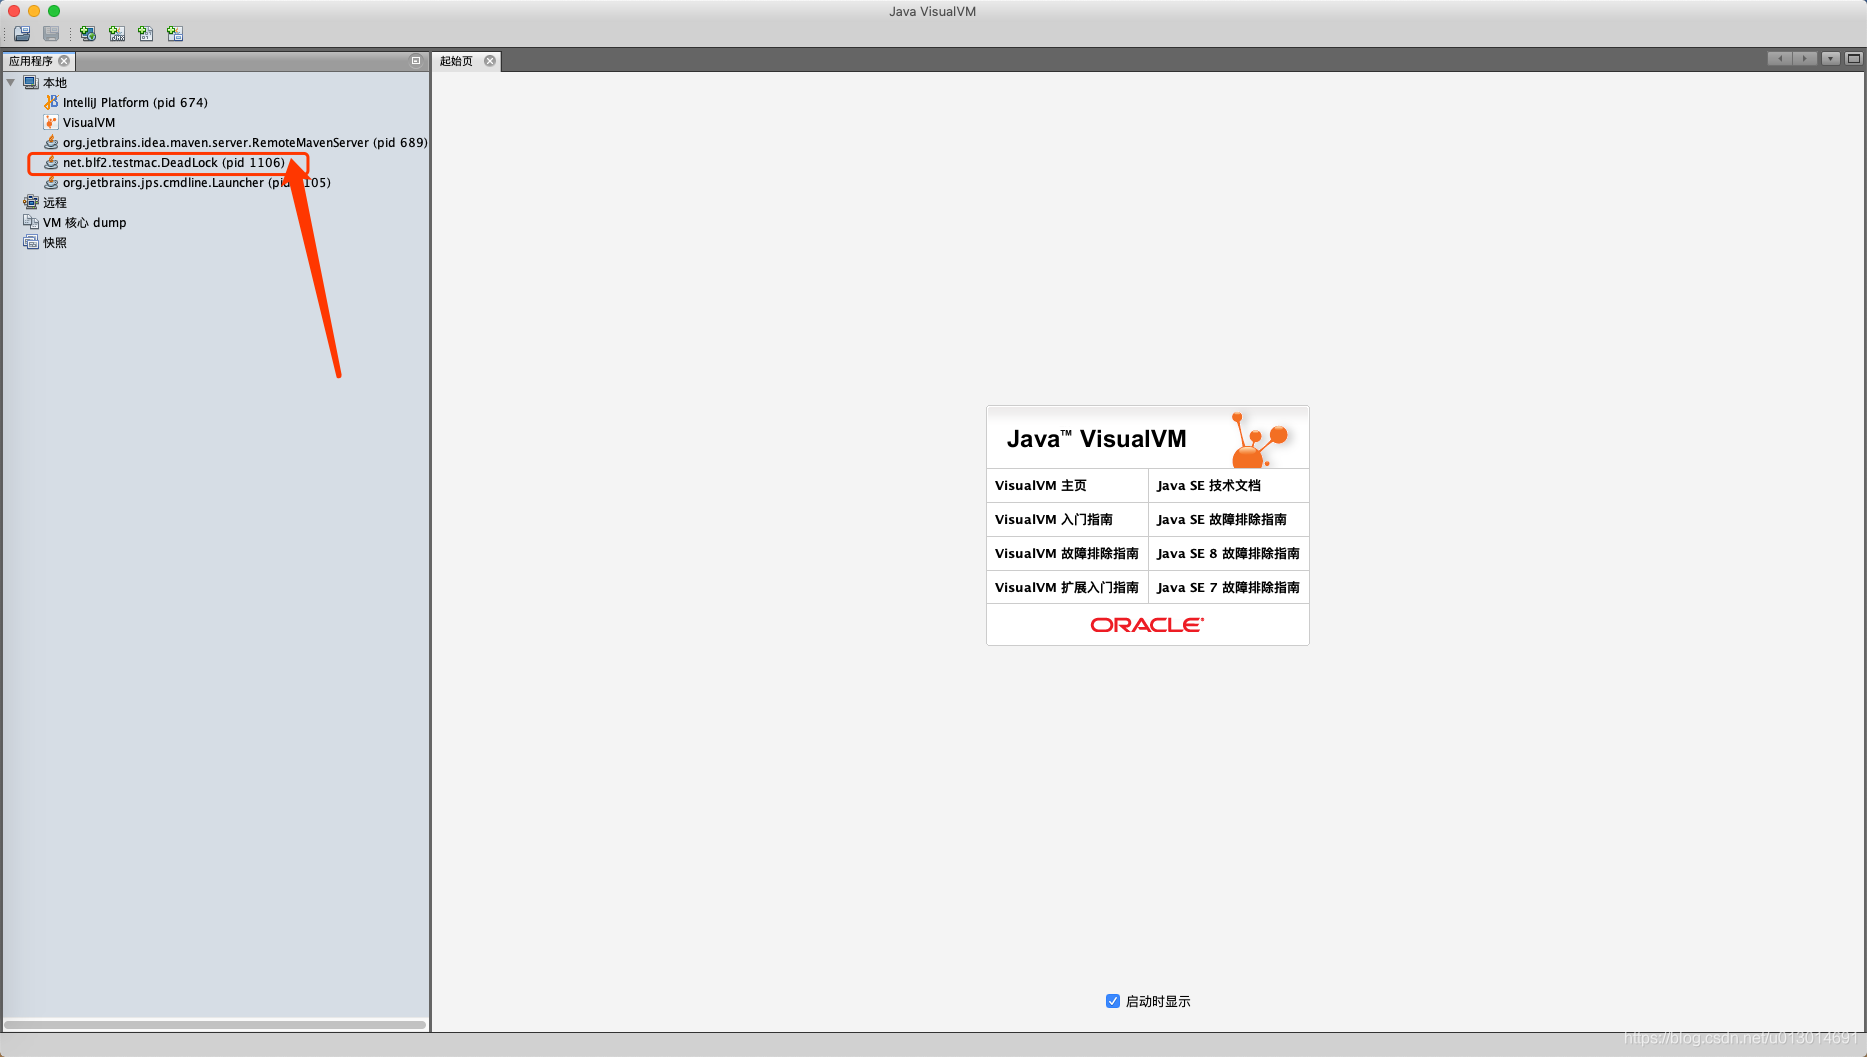Close the 应用程序 panel tab

click(65, 61)
